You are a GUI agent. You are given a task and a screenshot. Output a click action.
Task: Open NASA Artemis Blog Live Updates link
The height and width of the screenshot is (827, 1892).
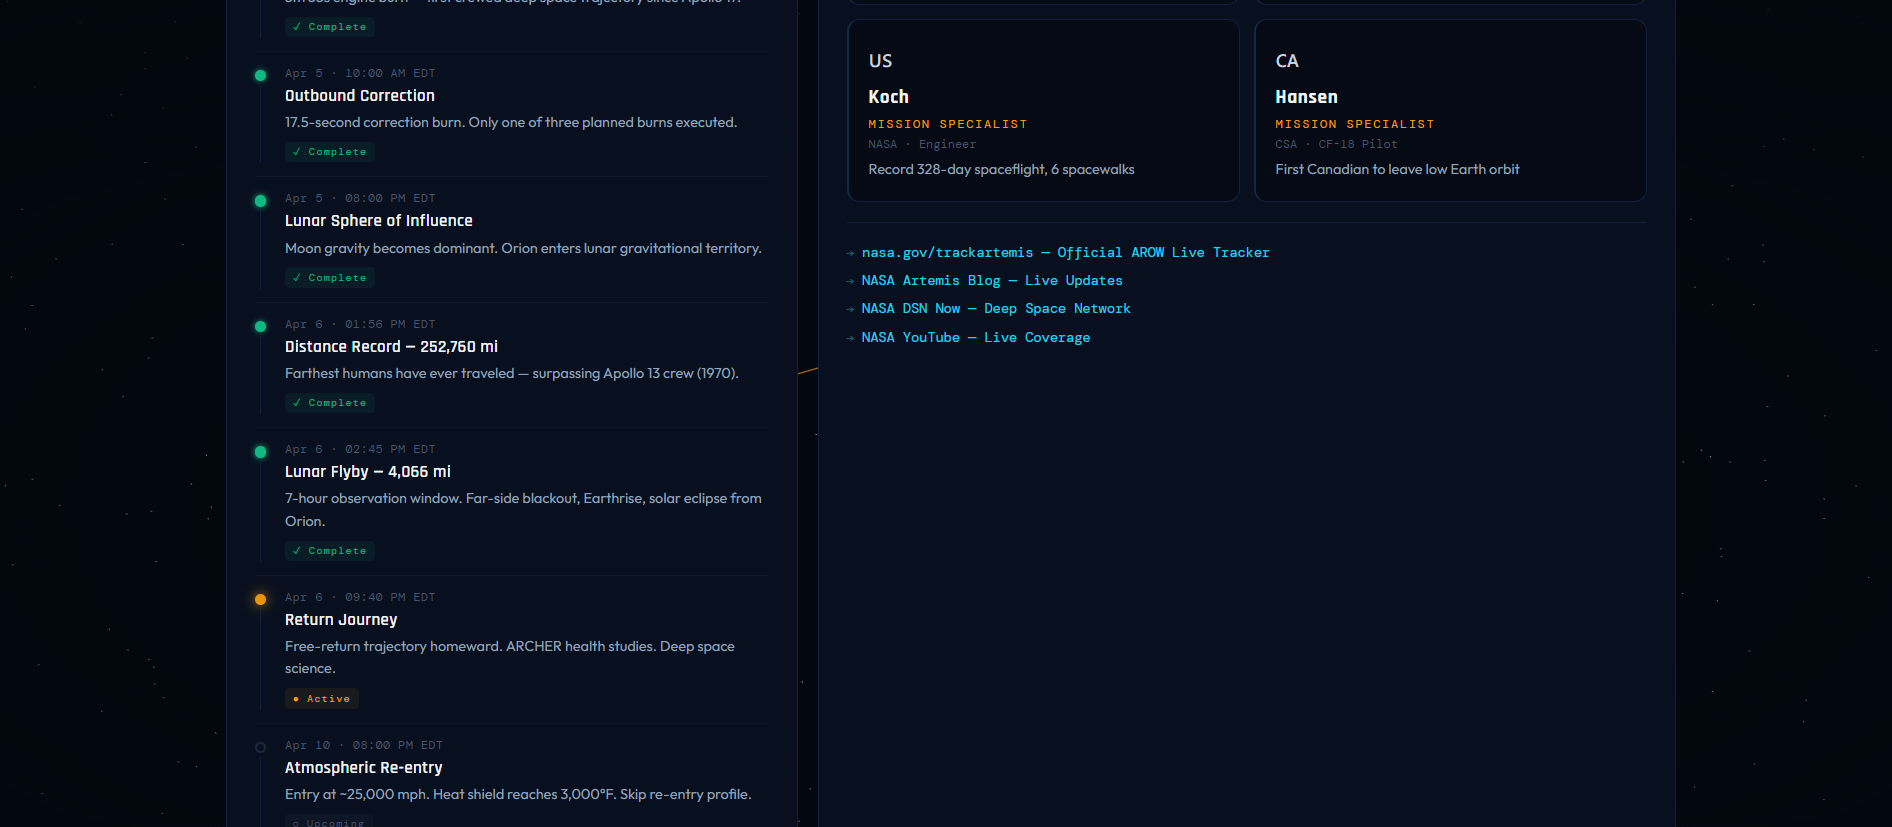[992, 281]
